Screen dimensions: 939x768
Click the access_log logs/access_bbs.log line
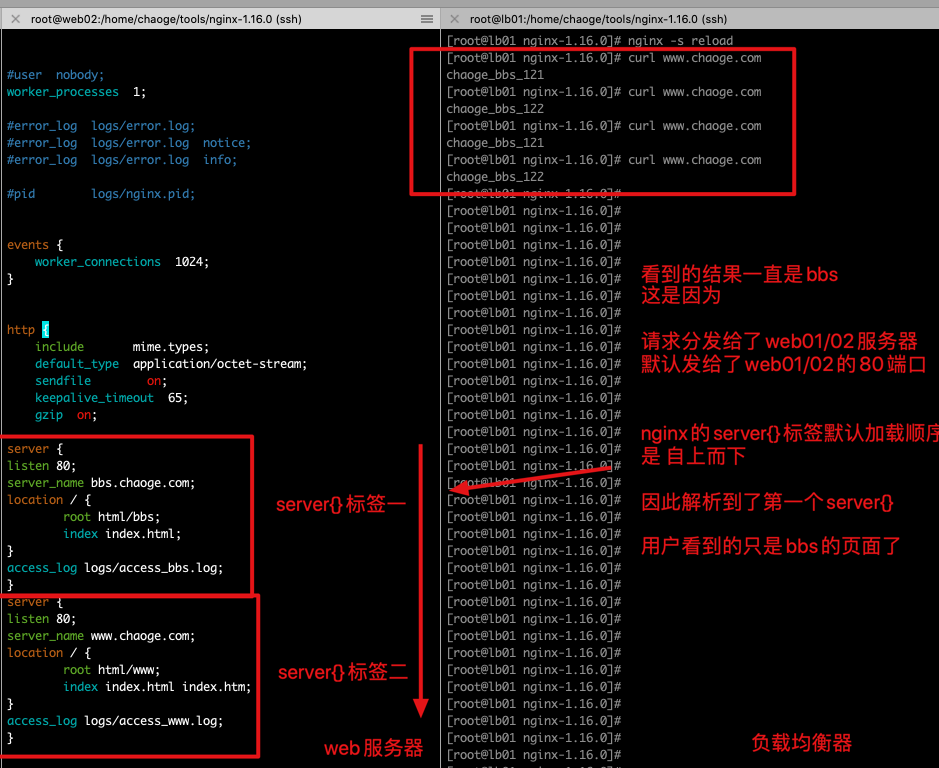115,568
